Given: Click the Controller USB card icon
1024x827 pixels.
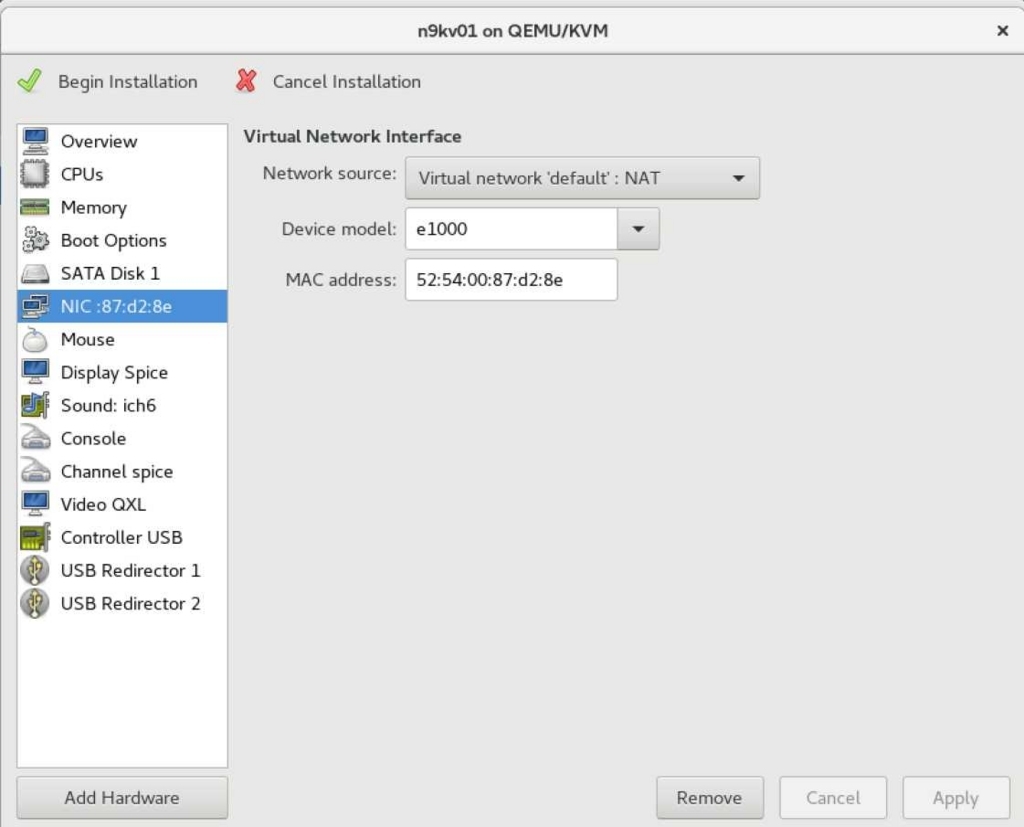Looking at the screenshot, I should [x=35, y=538].
